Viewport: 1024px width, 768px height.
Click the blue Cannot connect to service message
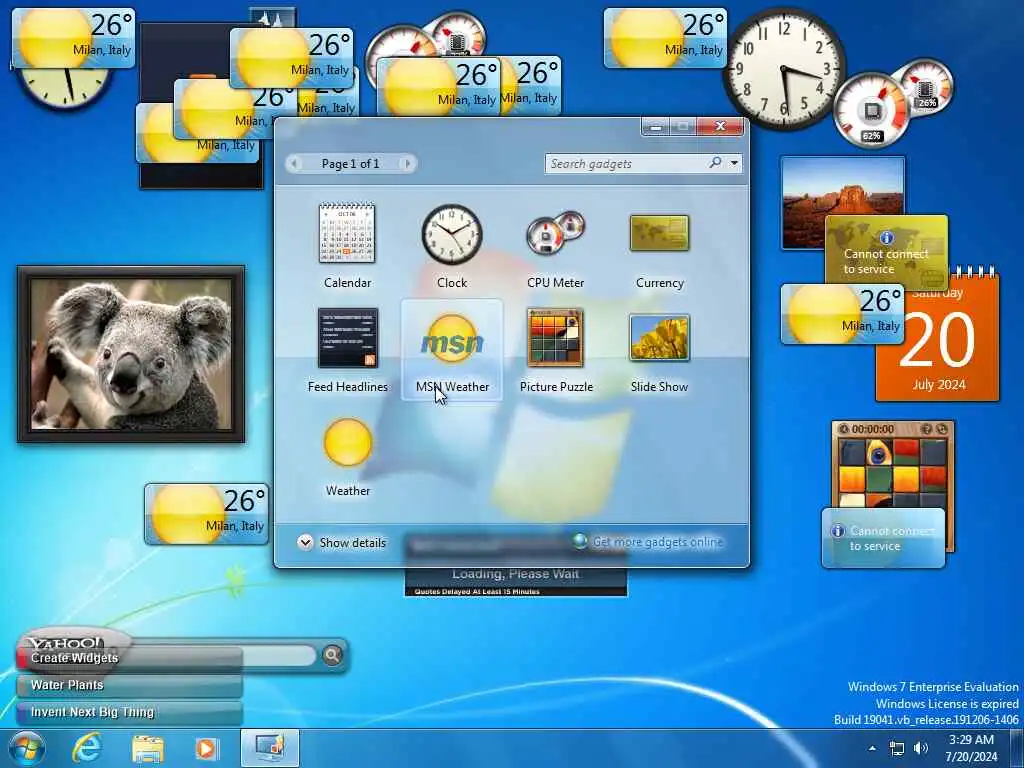[883, 538]
